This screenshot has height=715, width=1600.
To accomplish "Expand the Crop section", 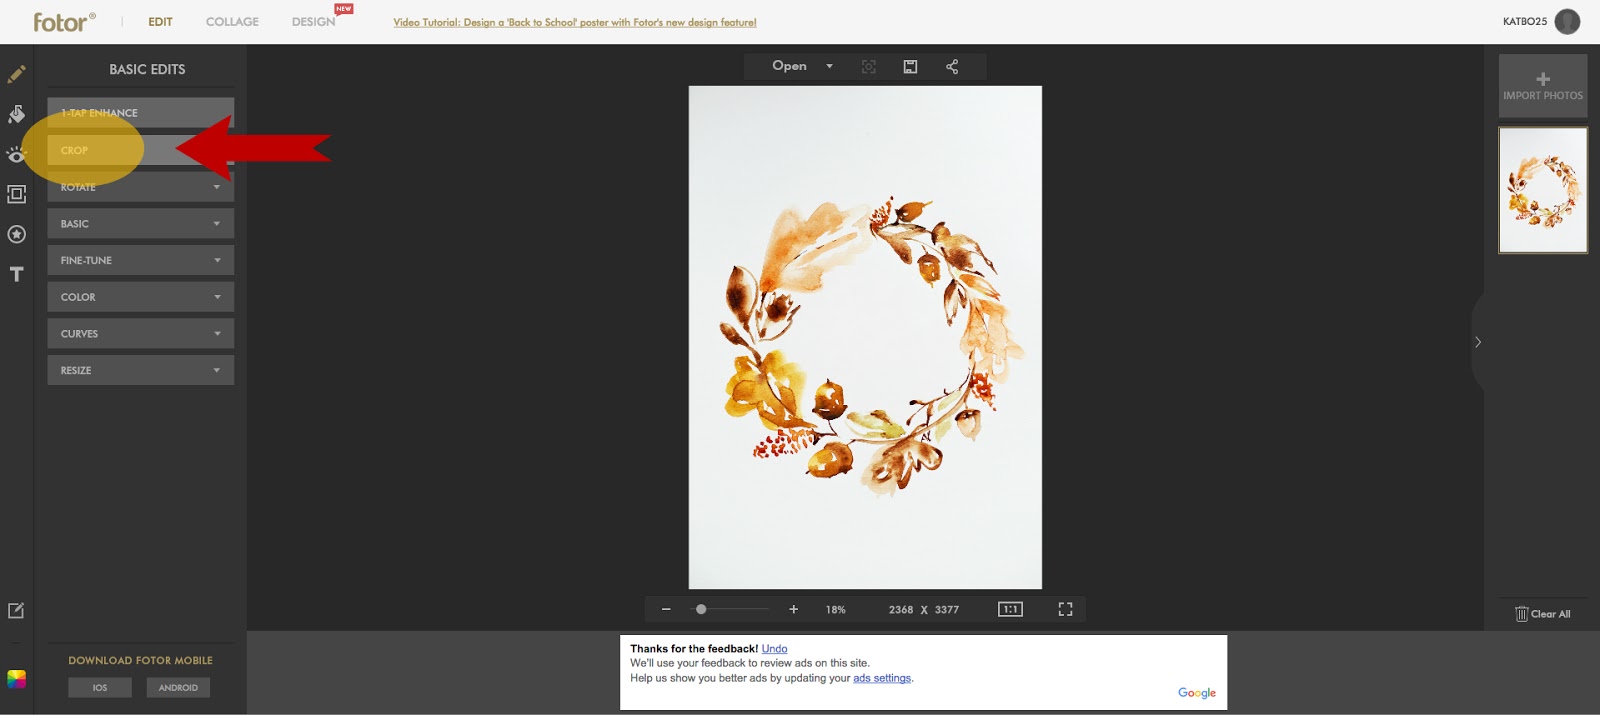I will [x=141, y=150].
